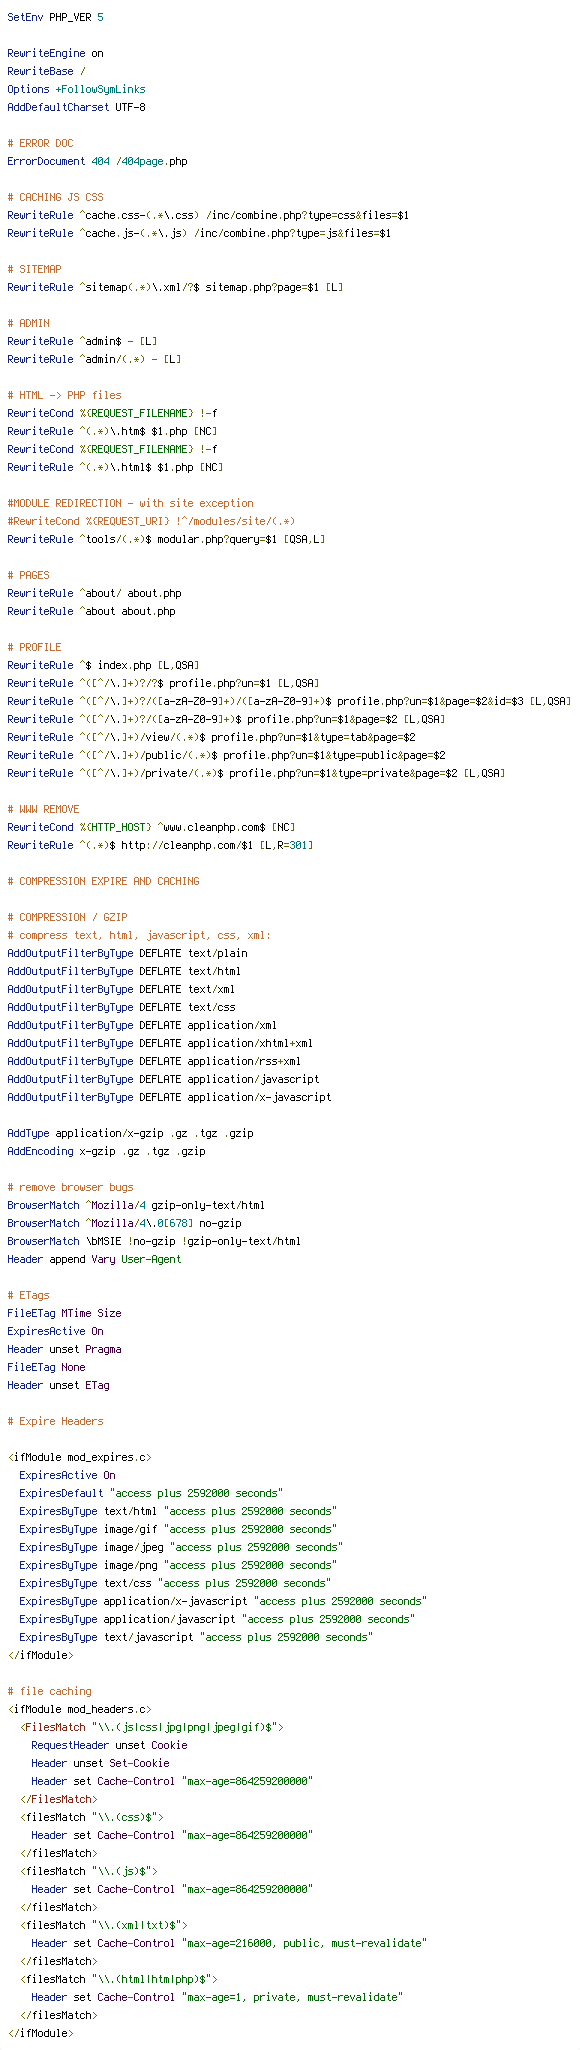The height and width of the screenshot is (2050, 580).
Task: Select the 'DEFLATE application/rss+xml' line
Action: tap(154, 1062)
